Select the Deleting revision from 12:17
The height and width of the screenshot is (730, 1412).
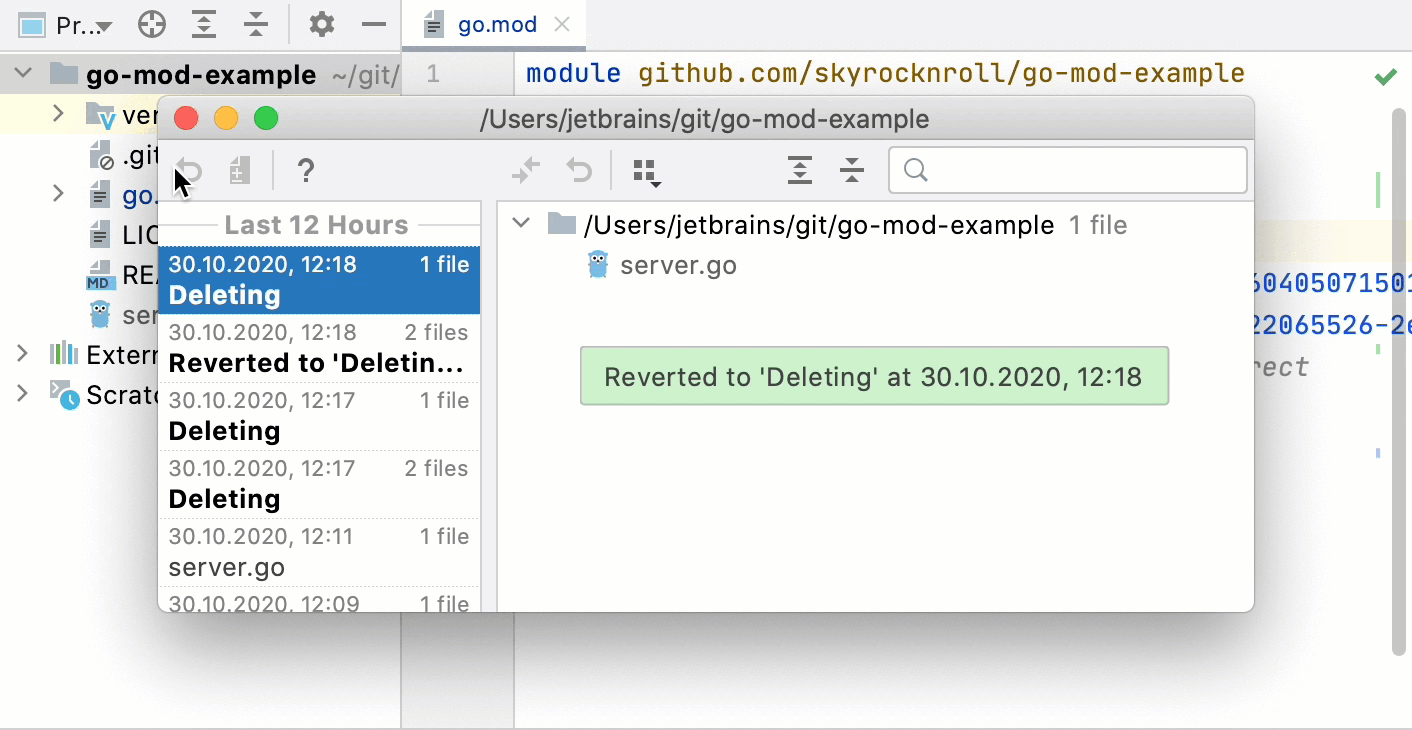pyautogui.click(x=319, y=415)
